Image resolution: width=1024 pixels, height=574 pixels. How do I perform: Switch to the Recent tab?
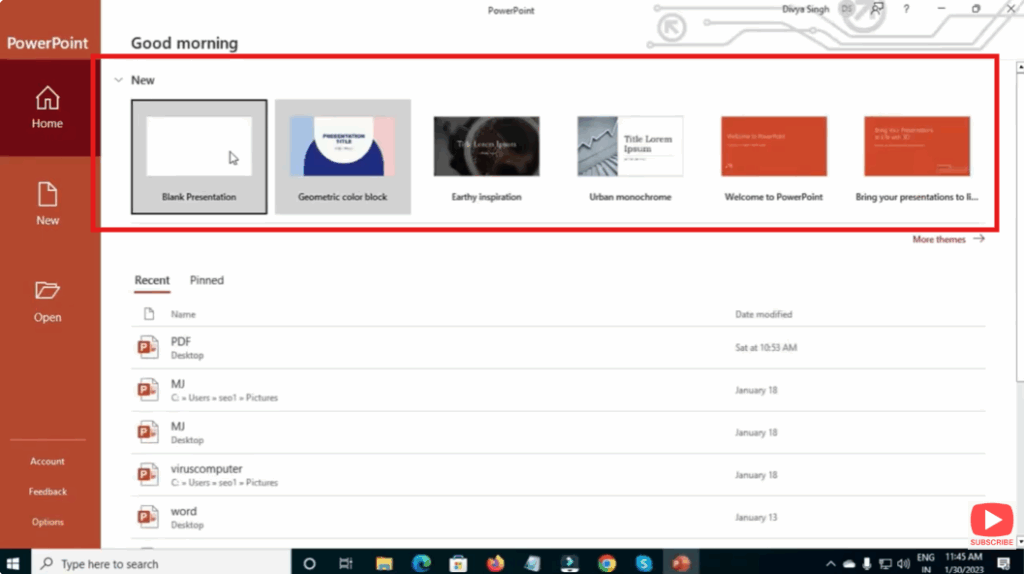point(152,280)
